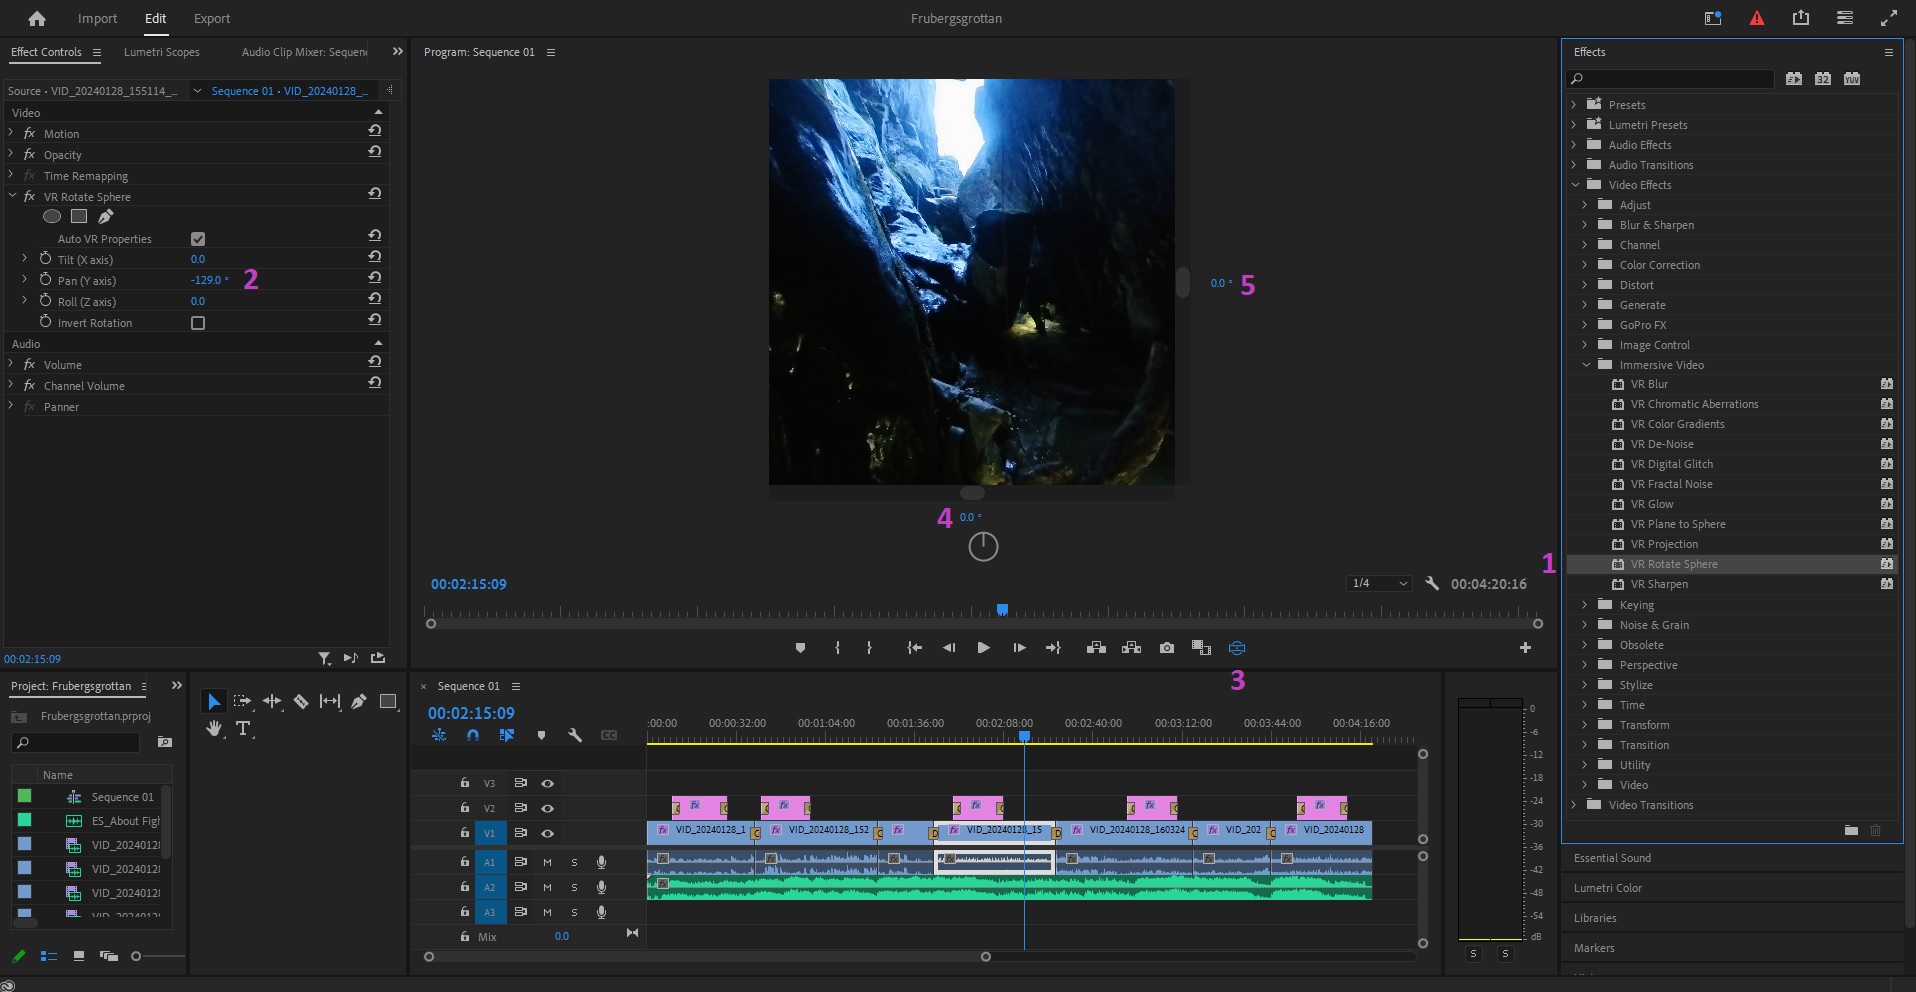Screen dimensions: 1916x992
Task: Open the playback resolution 1/4 dropdown
Action: (x=1379, y=583)
